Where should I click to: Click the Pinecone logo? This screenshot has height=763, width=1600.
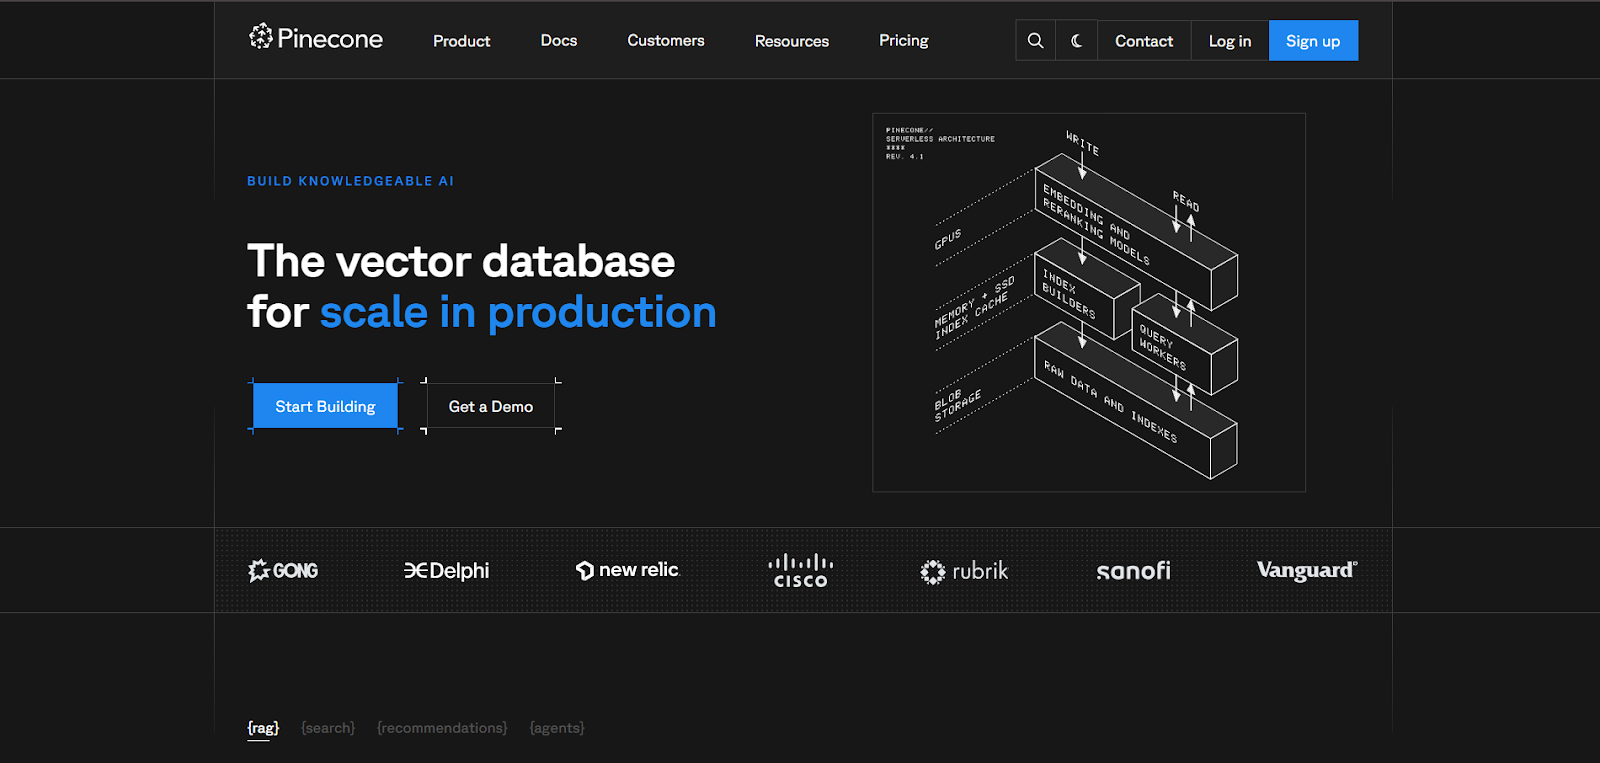(316, 38)
